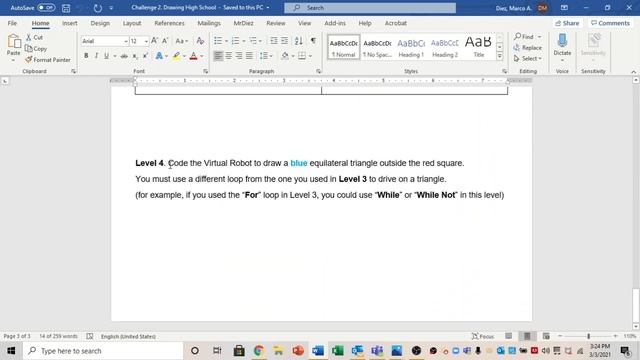The image size is (640, 360).
Task: Toggle italic formatting
Action: [96, 56]
